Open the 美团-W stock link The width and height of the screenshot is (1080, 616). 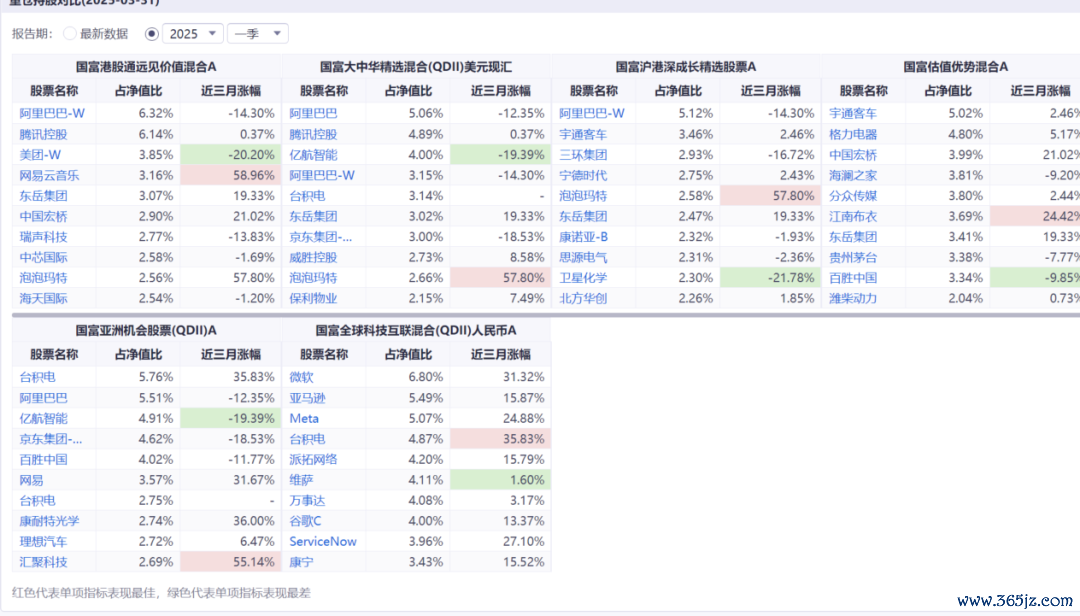pyautogui.click(x=40, y=155)
